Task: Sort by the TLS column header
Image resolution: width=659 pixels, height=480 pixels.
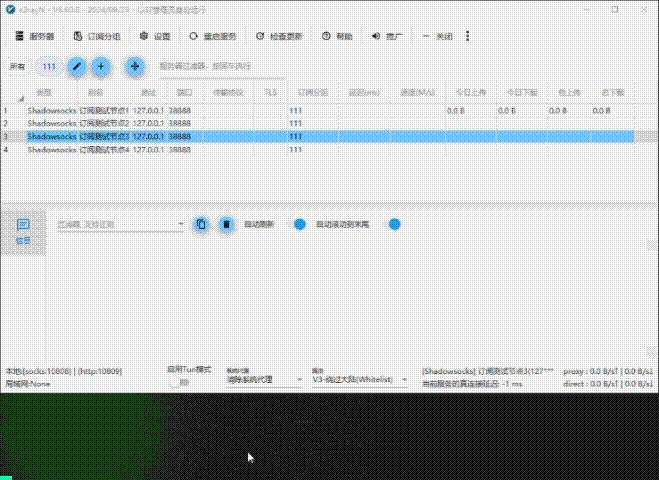Action: (x=271, y=92)
